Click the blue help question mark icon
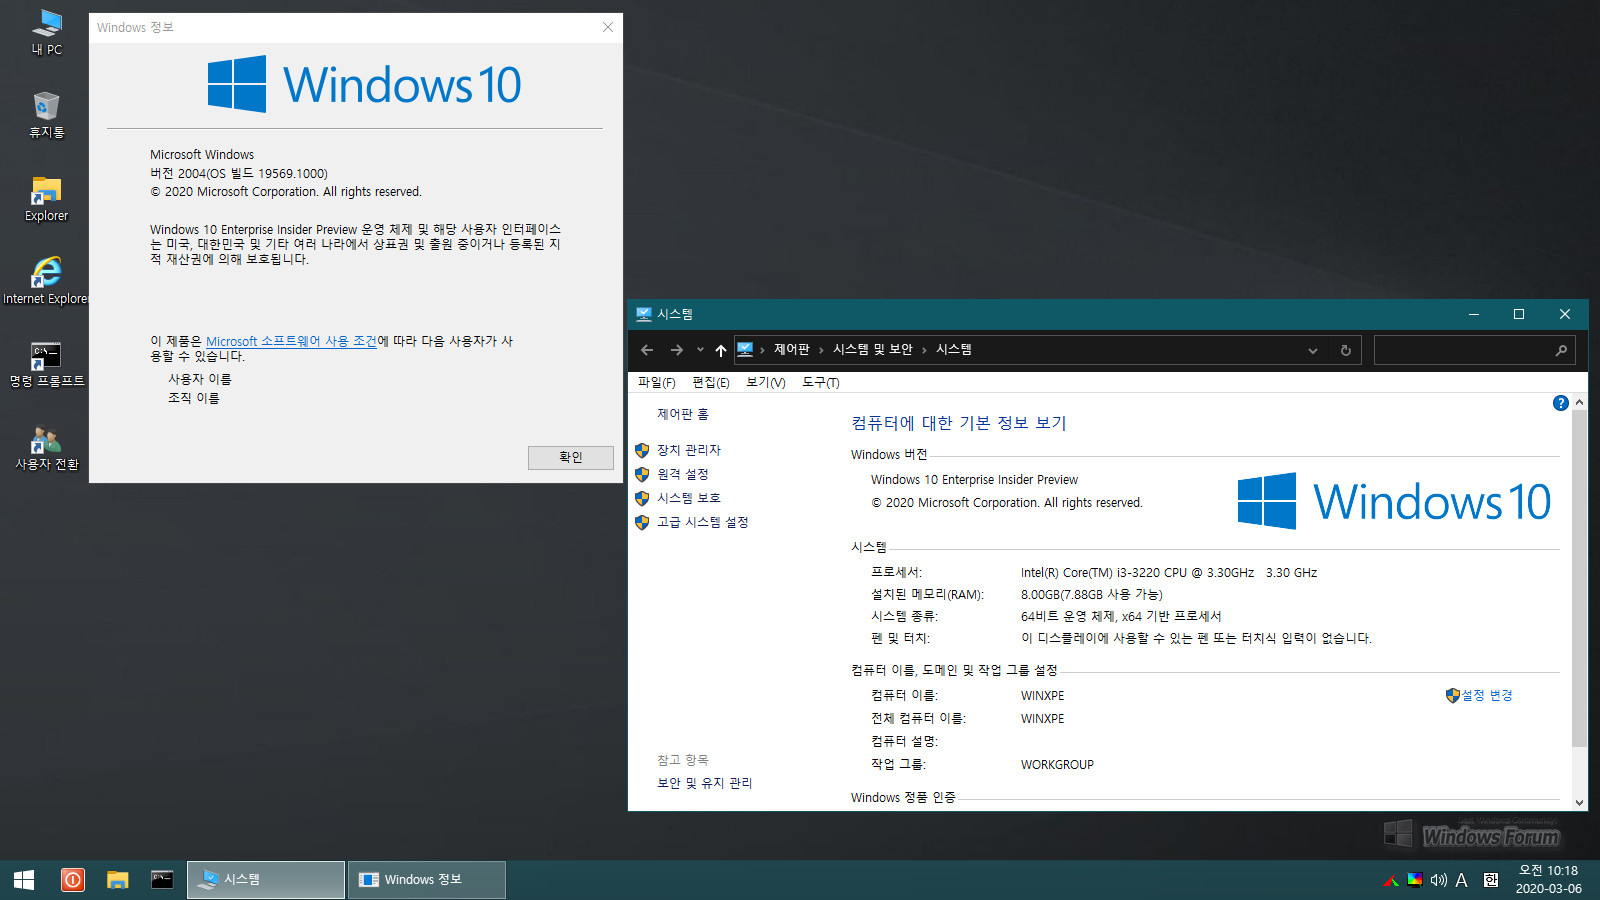 (1560, 403)
